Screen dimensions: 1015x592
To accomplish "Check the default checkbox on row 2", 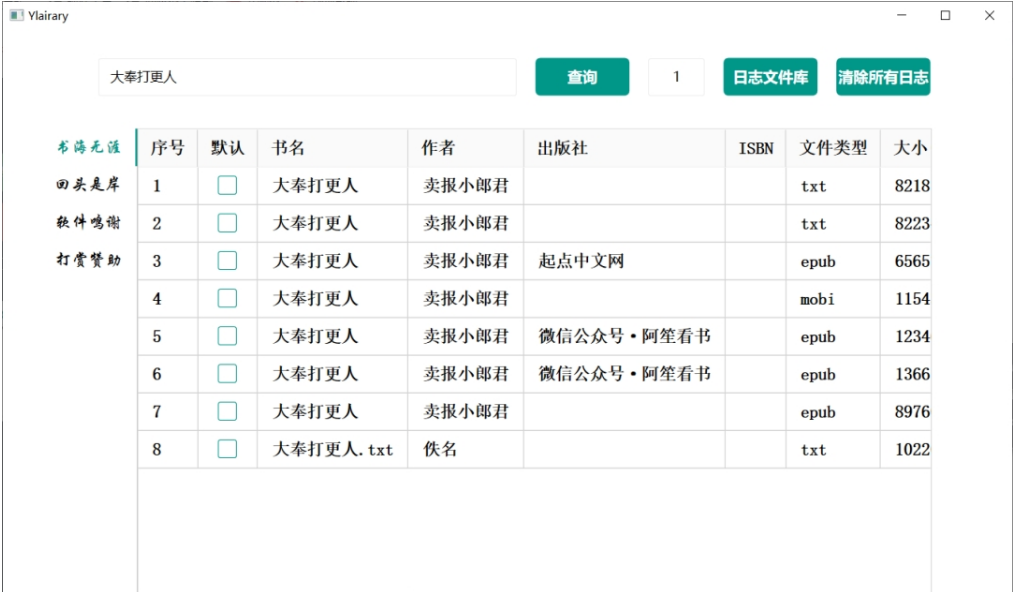I will [x=228, y=223].
